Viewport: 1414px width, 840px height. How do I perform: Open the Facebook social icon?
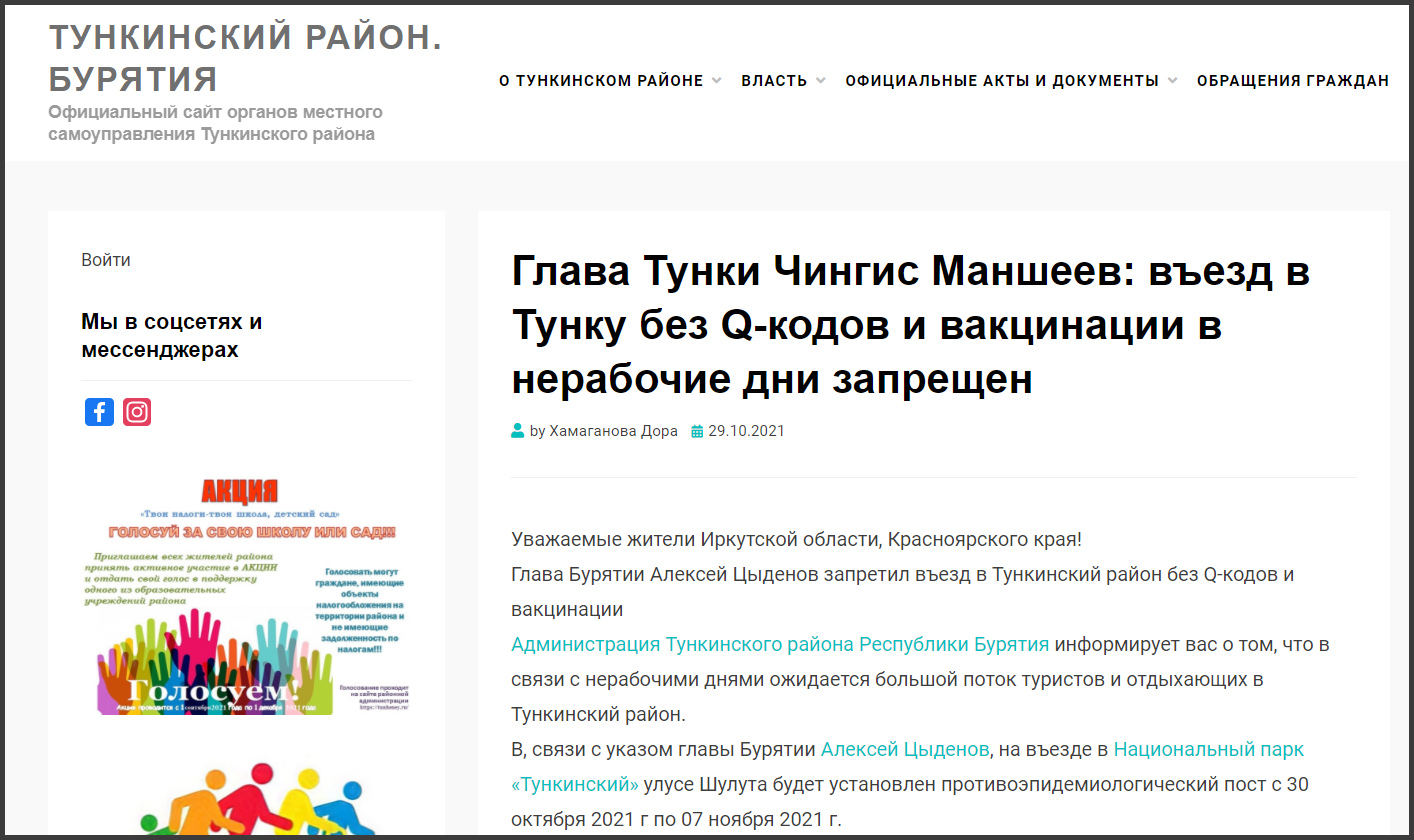click(99, 412)
